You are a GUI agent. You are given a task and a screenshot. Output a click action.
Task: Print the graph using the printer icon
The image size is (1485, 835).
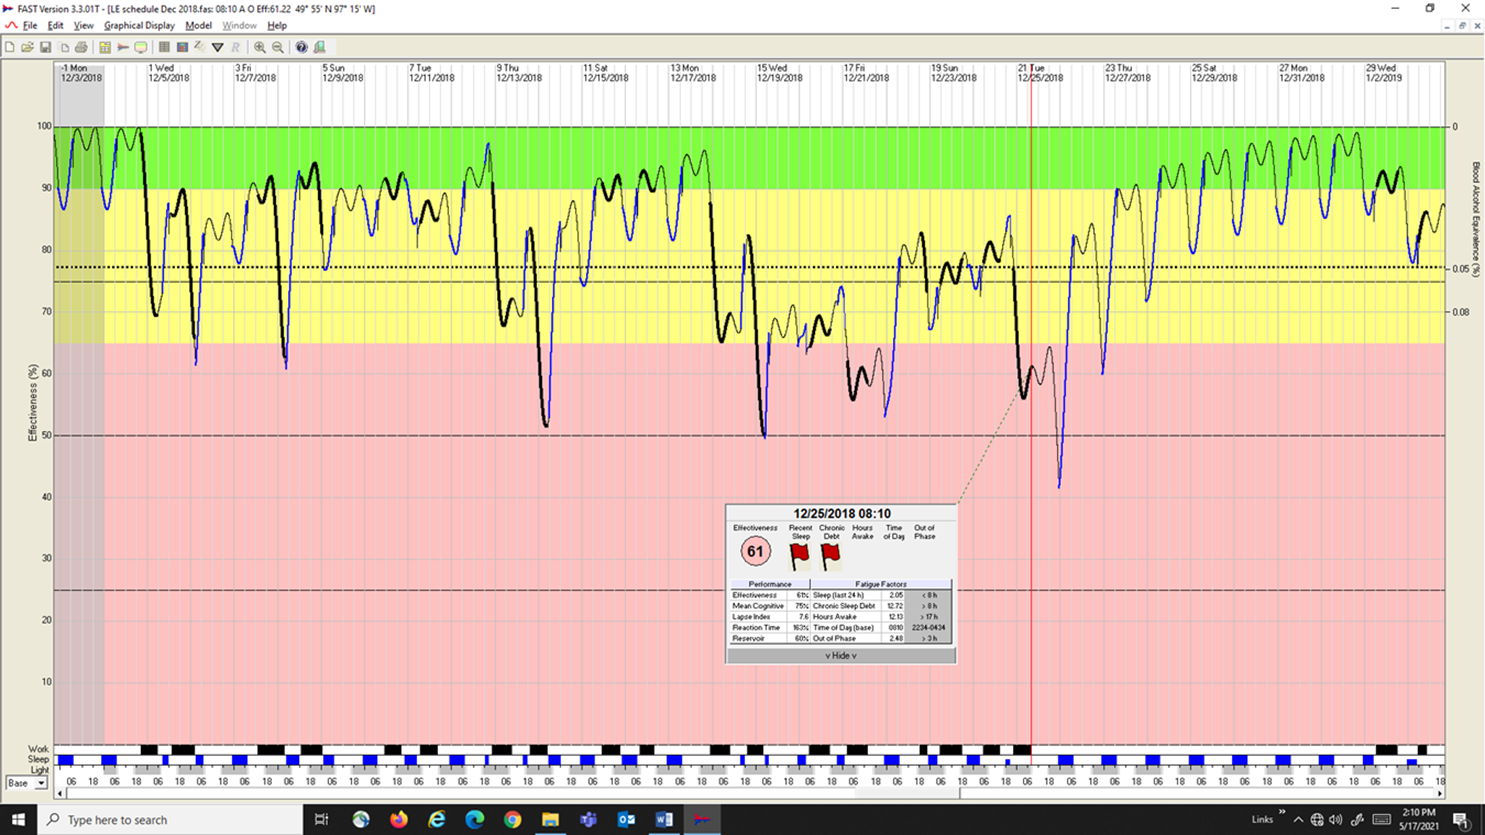[x=81, y=47]
